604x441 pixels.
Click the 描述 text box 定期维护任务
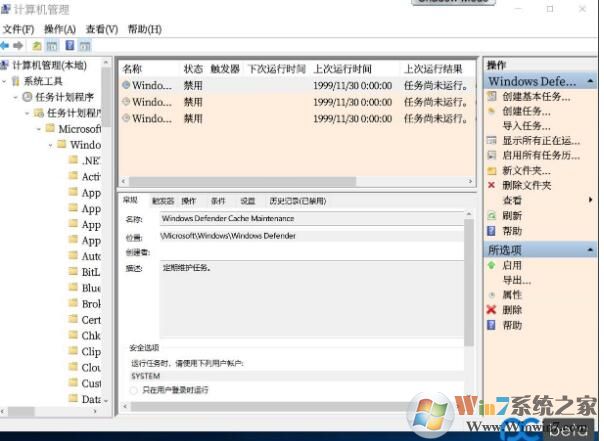[x=312, y=299]
